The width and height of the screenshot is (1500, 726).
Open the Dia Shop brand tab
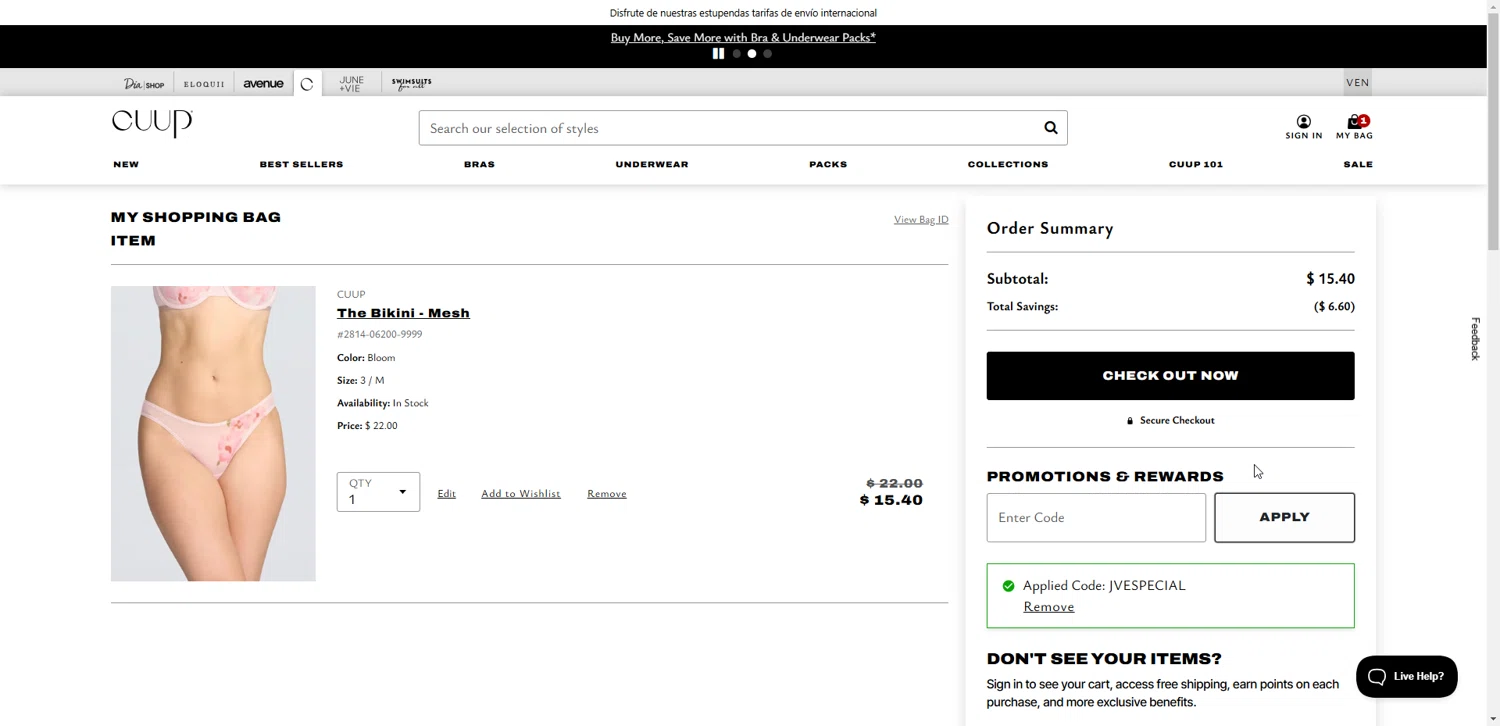coord(144,84)
